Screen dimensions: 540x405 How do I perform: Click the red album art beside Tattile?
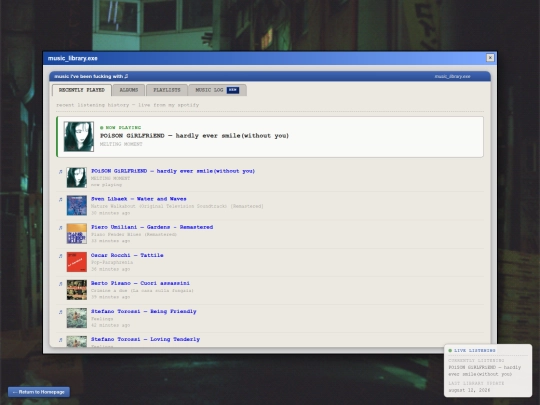[x=77, y=262]
